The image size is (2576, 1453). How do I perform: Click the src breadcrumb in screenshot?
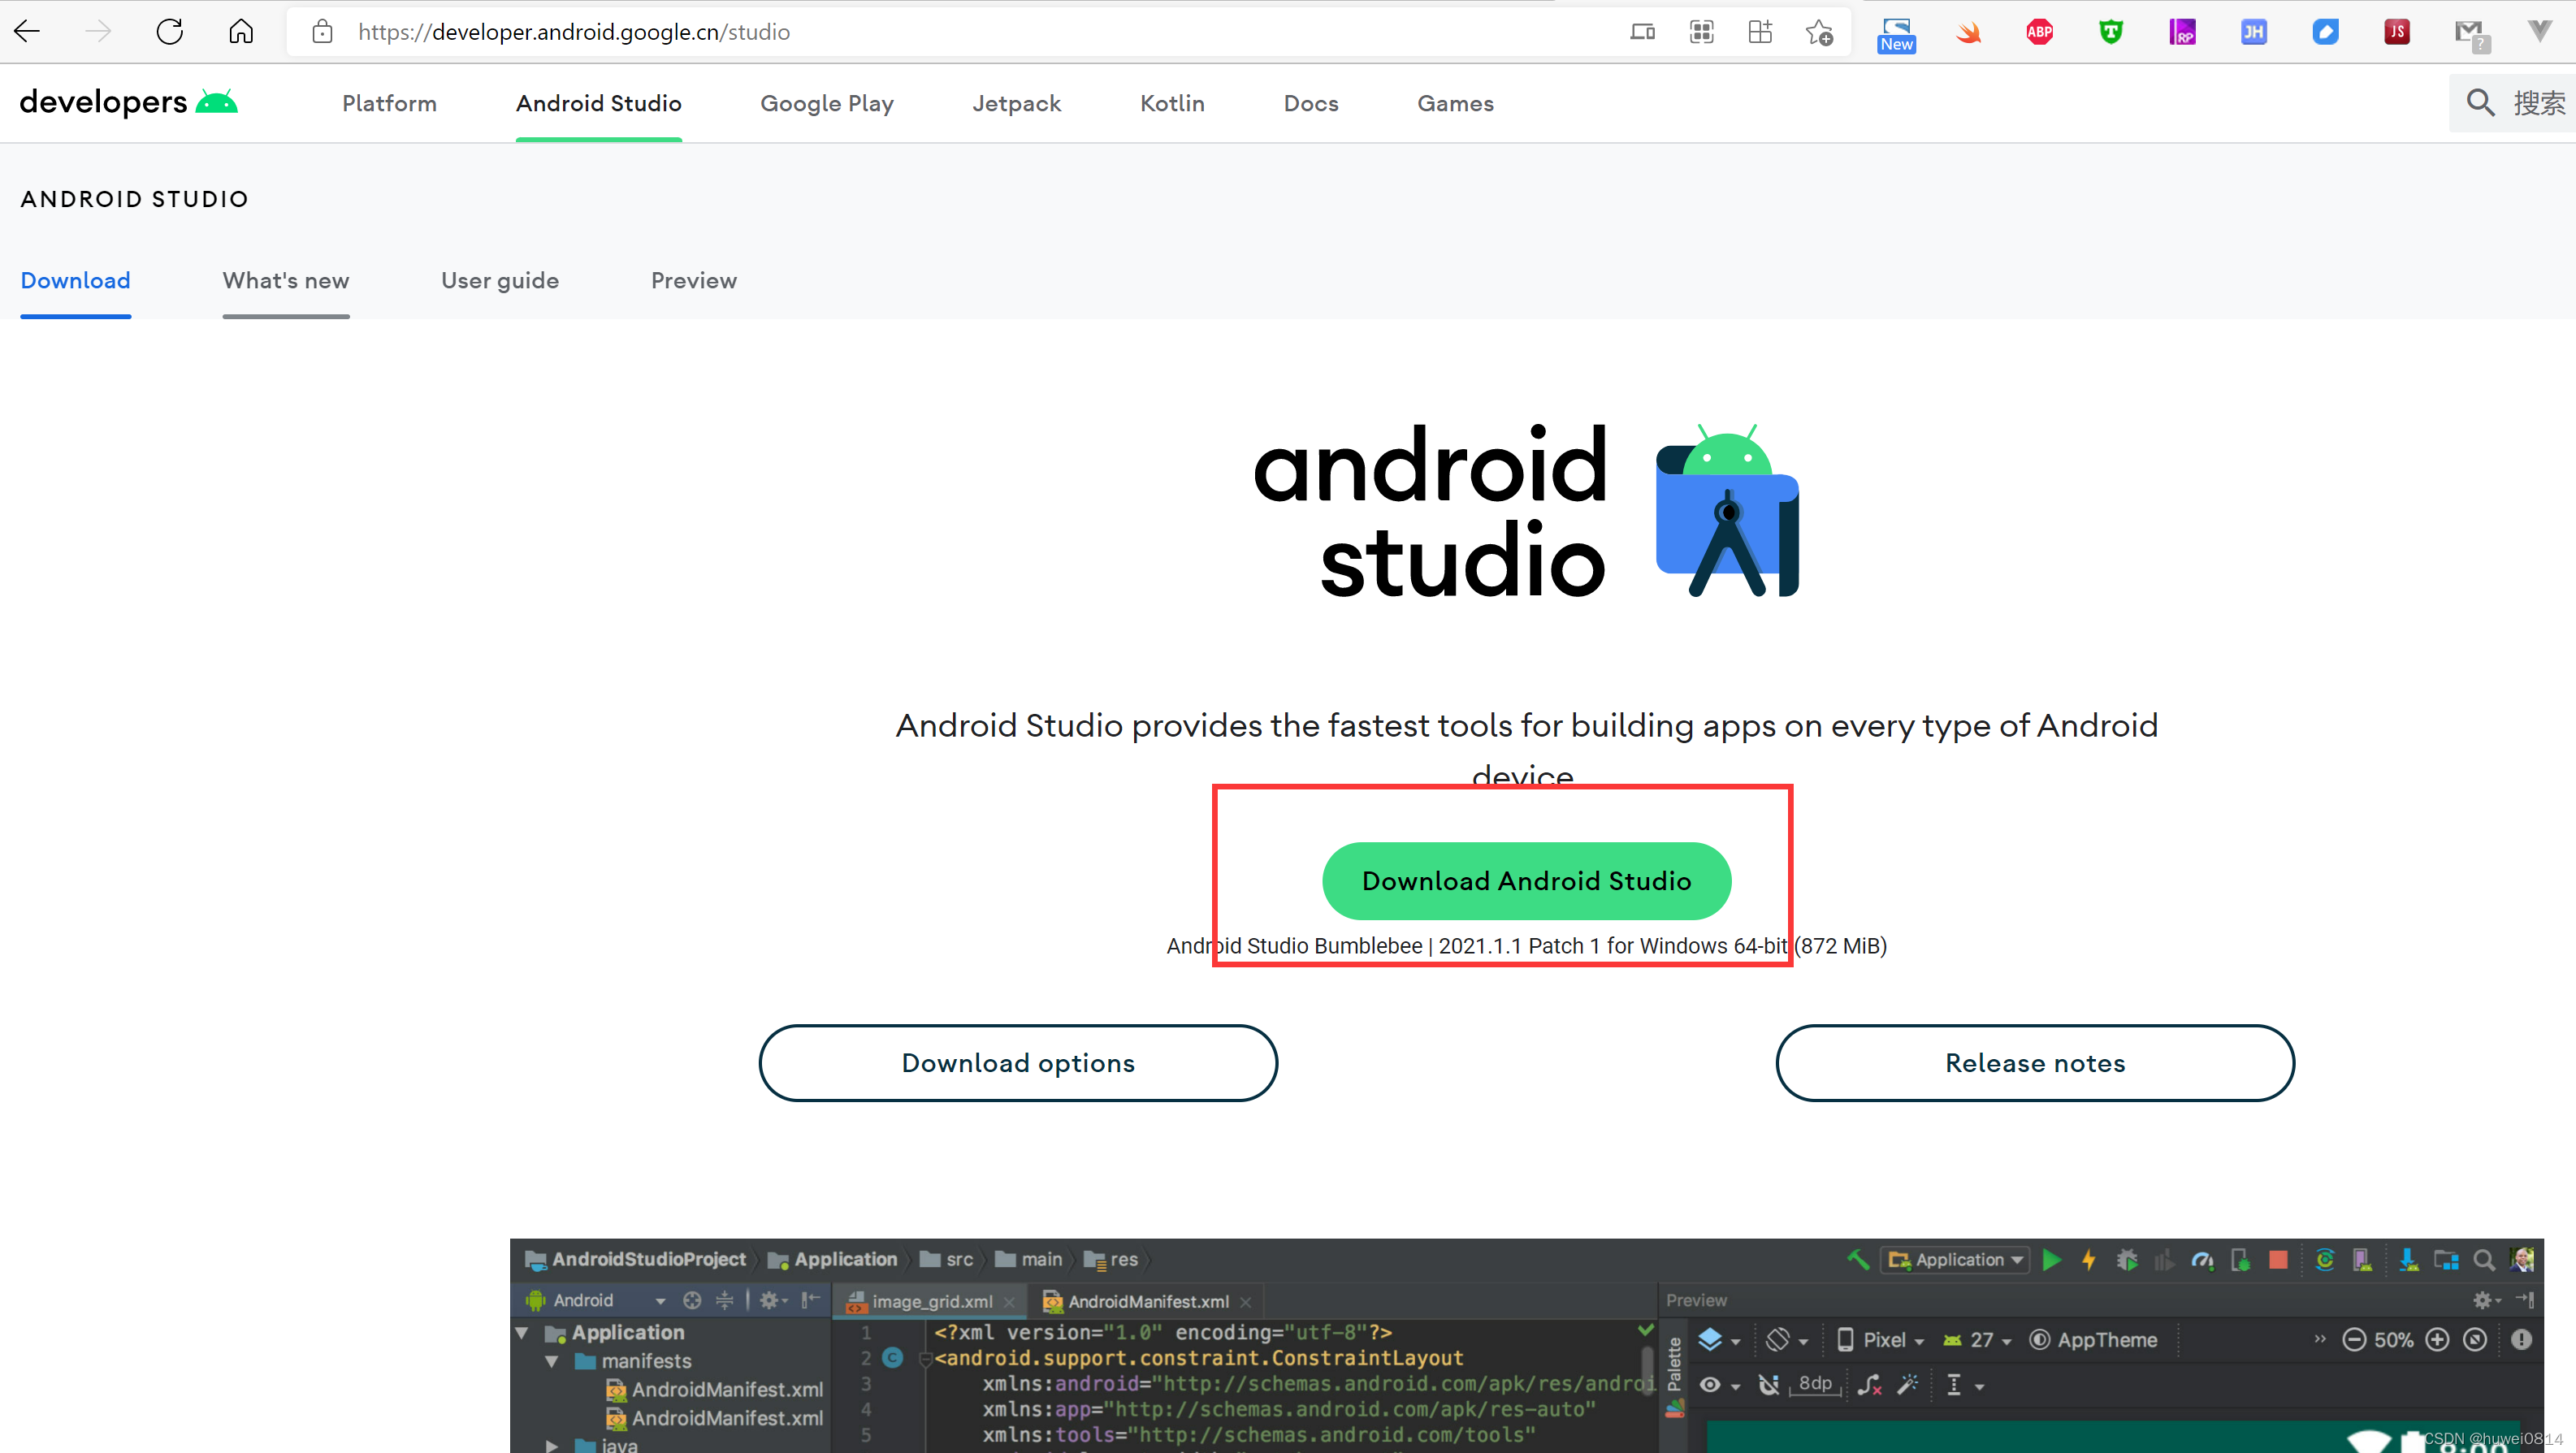click(x=947, y=1260)
